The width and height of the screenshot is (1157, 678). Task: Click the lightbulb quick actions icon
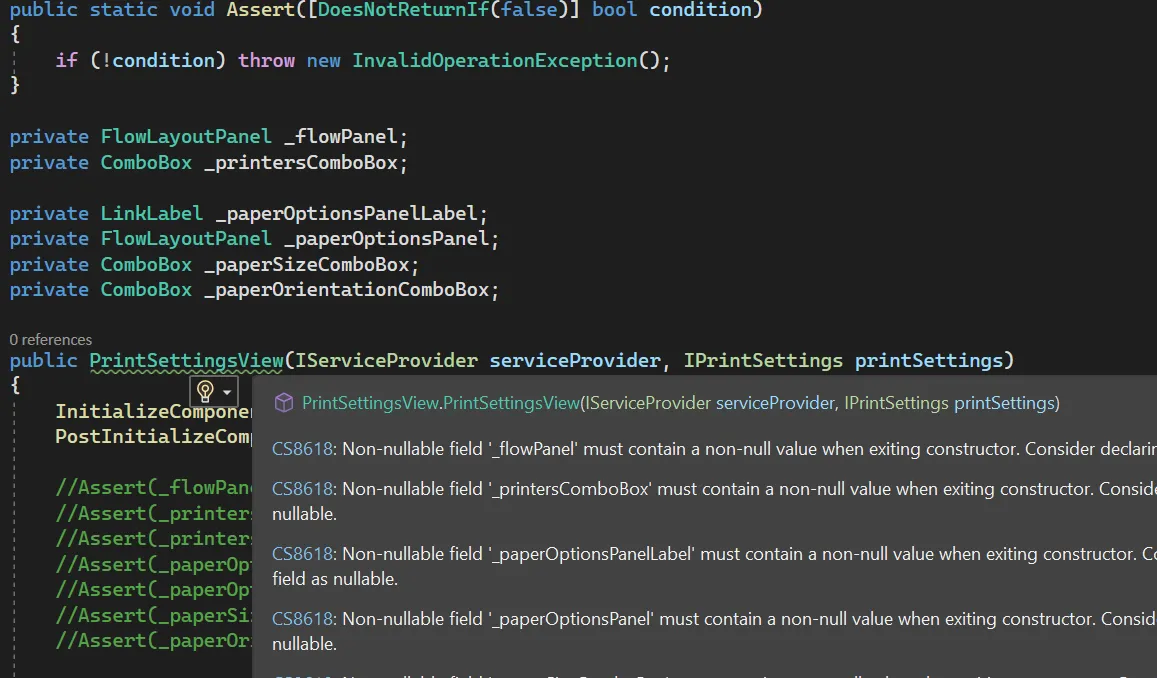pyautogui.click(x=206, y=391)
